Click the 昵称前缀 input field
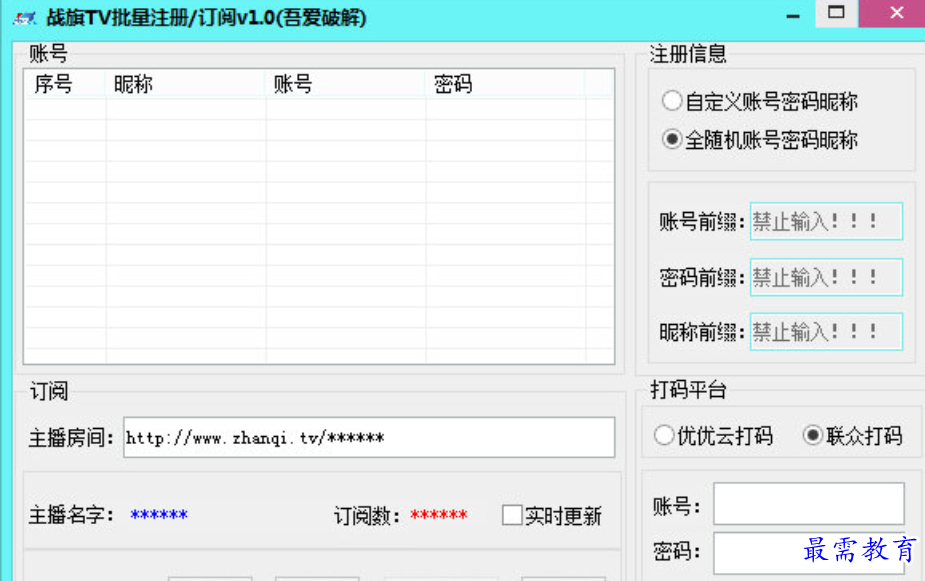This screenshot has width=925, height=581. [826, 331]
